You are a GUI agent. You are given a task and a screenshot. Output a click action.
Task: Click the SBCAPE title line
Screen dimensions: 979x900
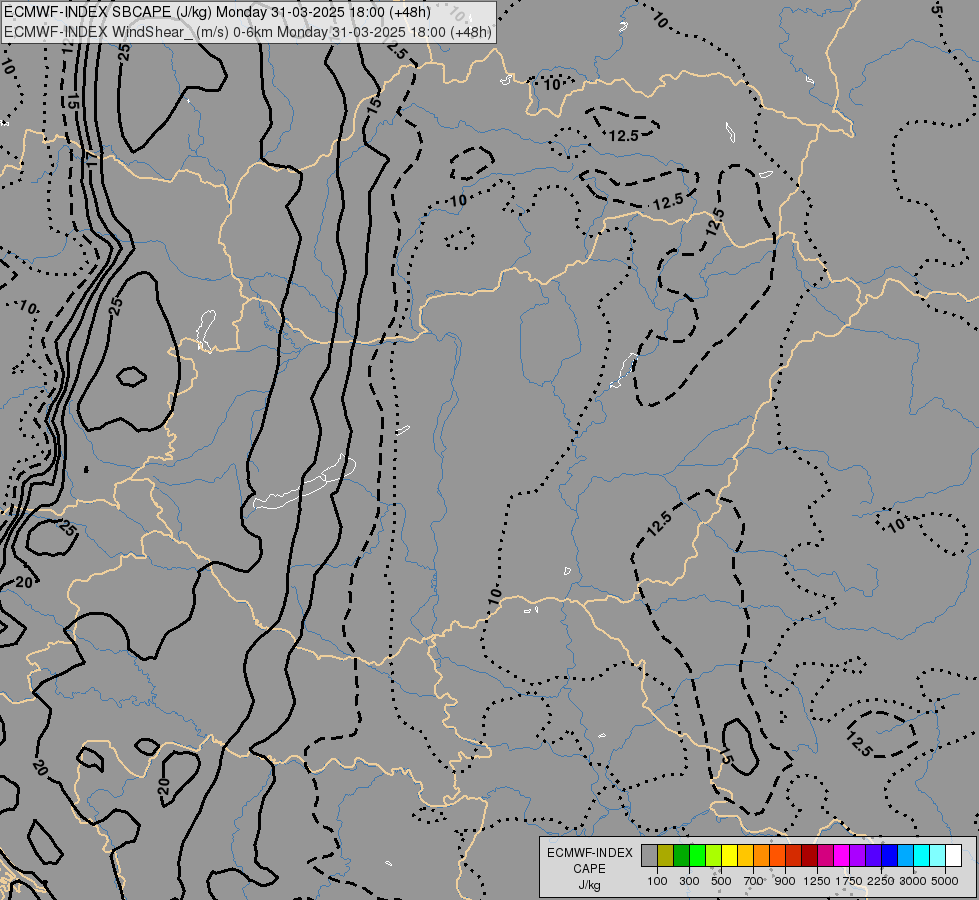[217, 12]
